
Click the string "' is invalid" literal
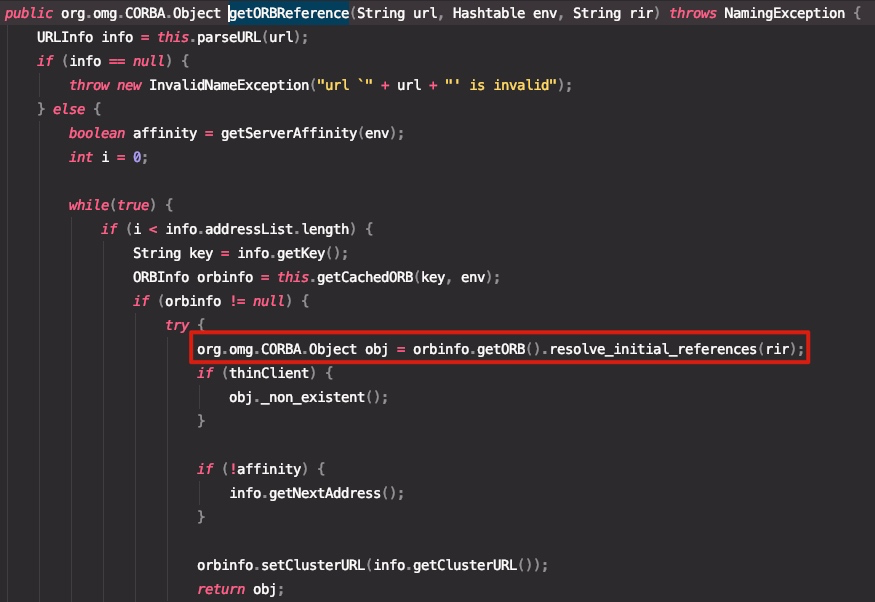click(501, 85)
